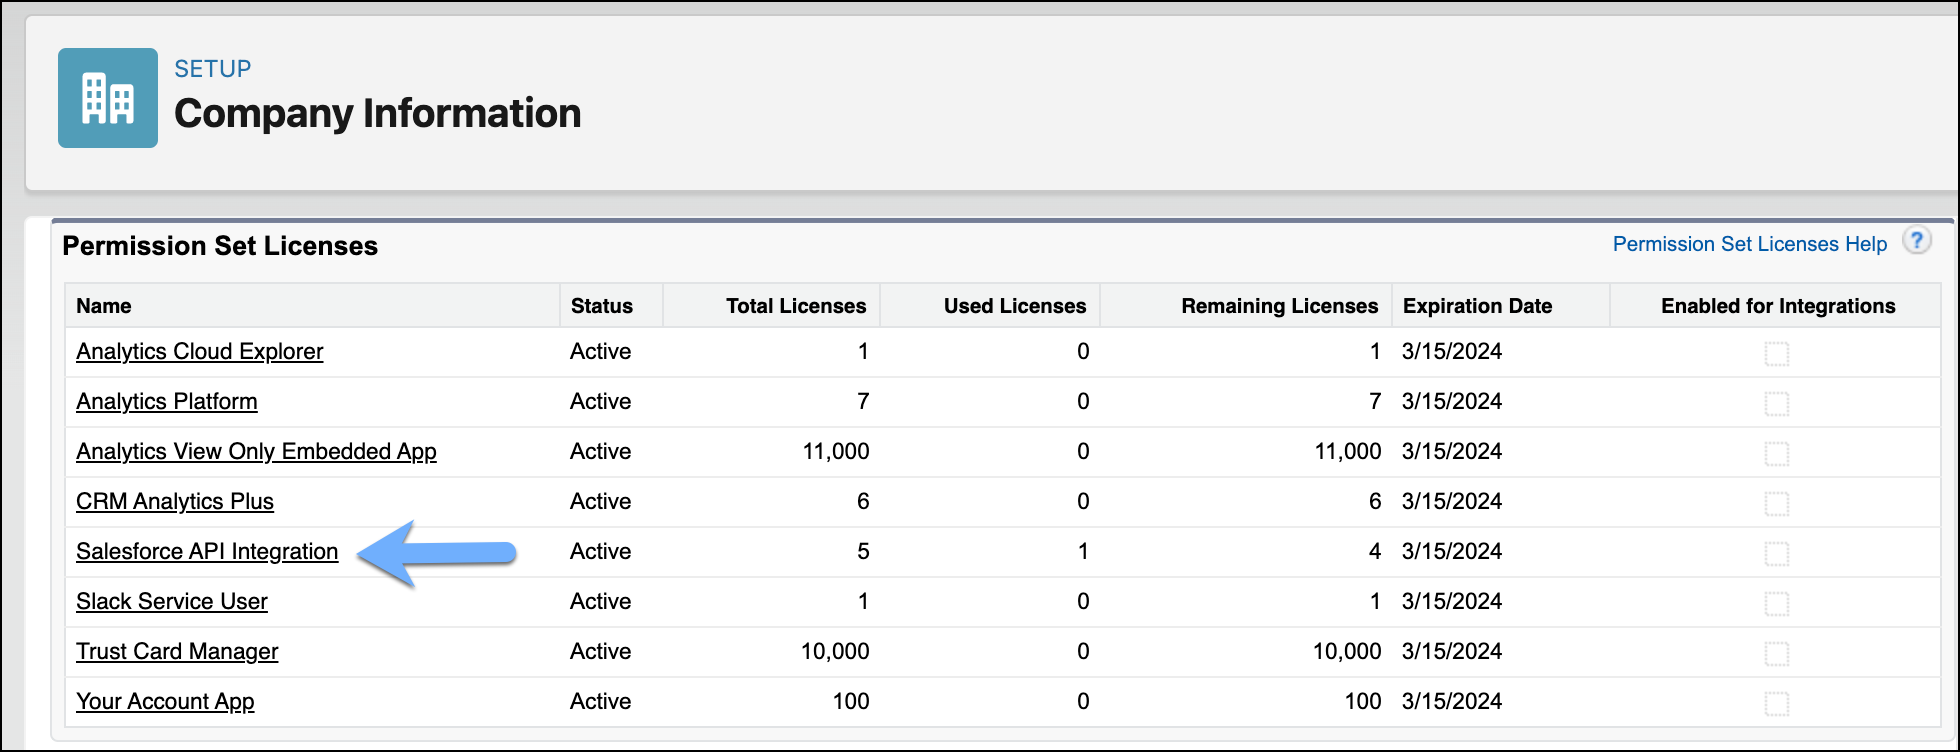Click the Company Information page title
Viewport: 1960px width, 752px height.
pos(377,113)
